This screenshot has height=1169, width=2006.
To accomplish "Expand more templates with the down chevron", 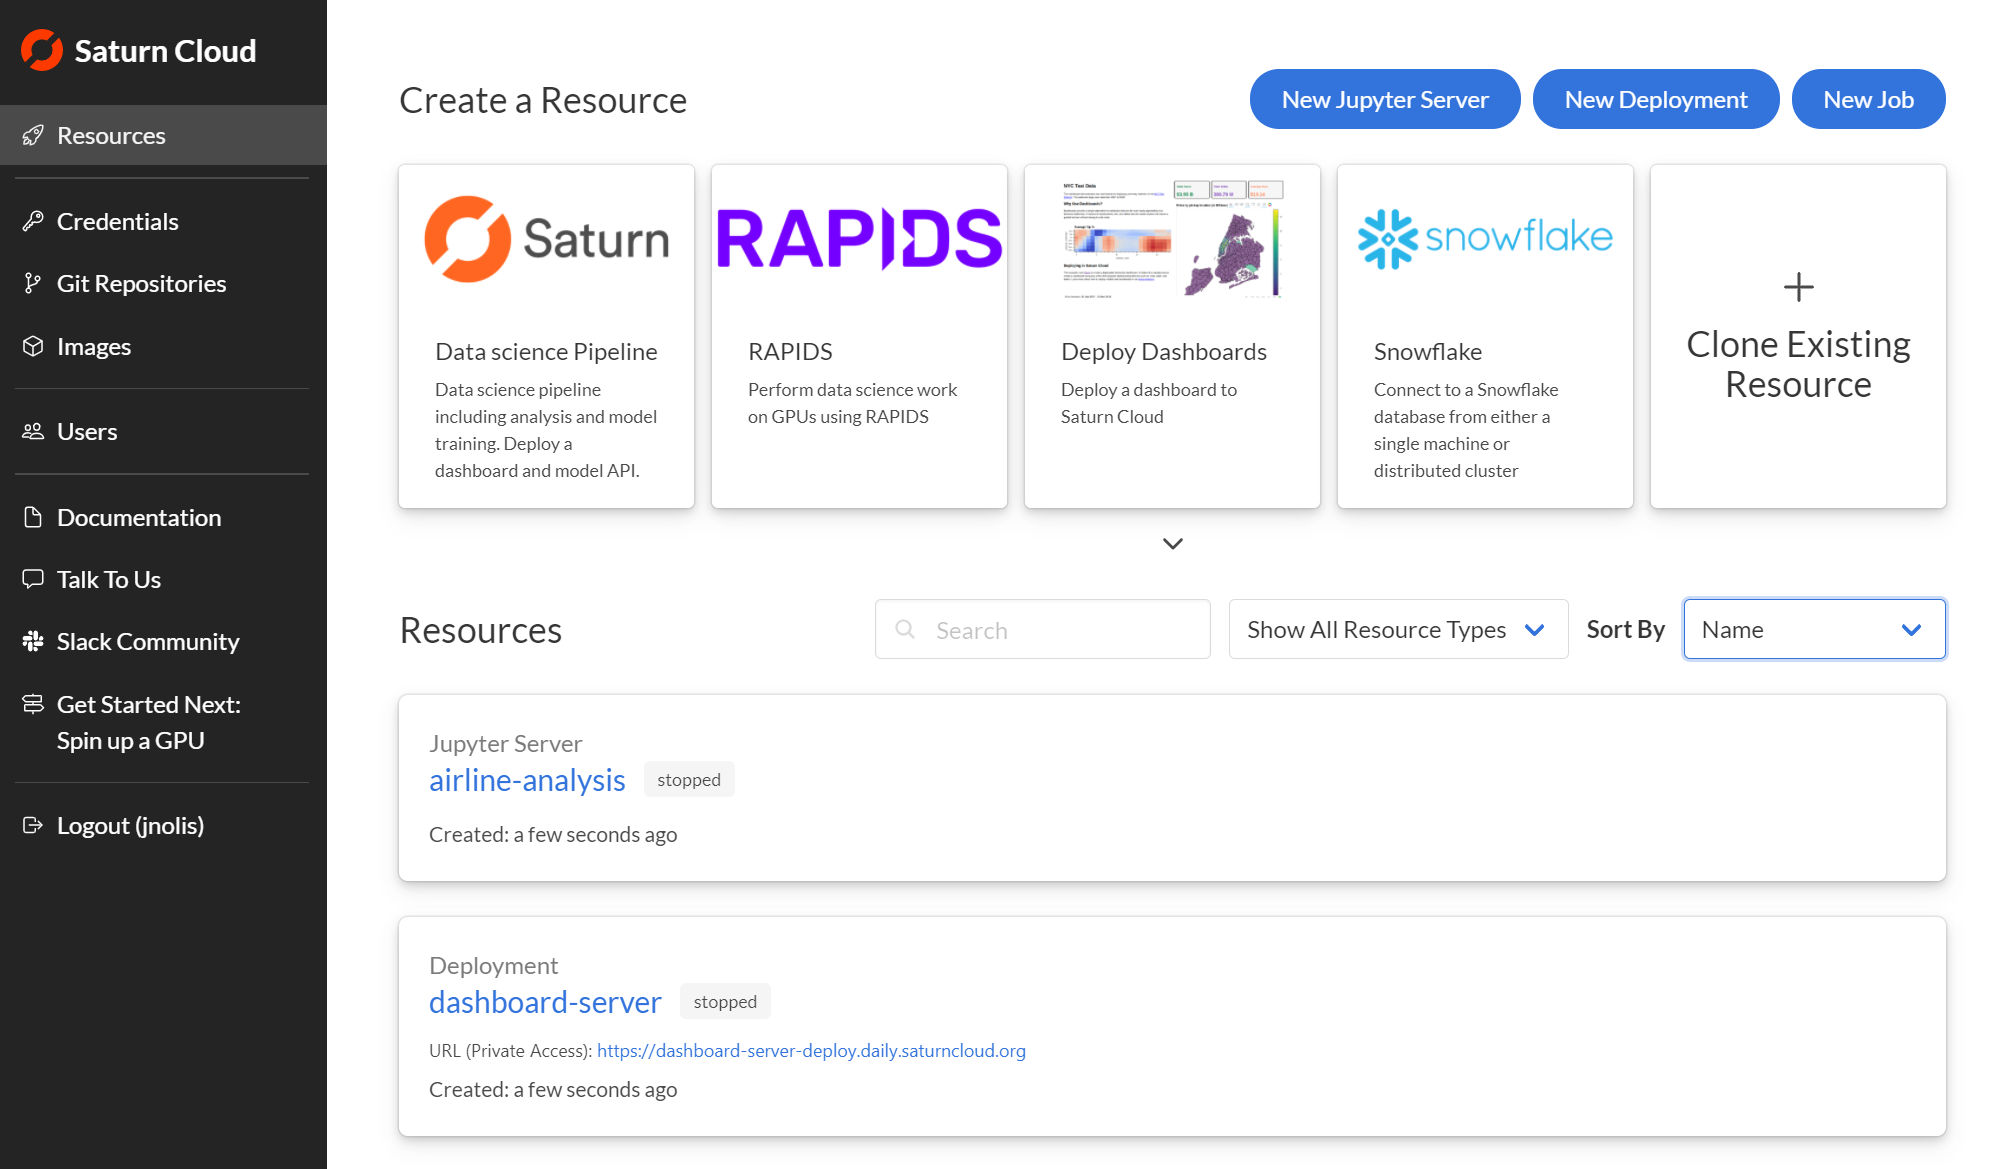I will pos(1172,544).
